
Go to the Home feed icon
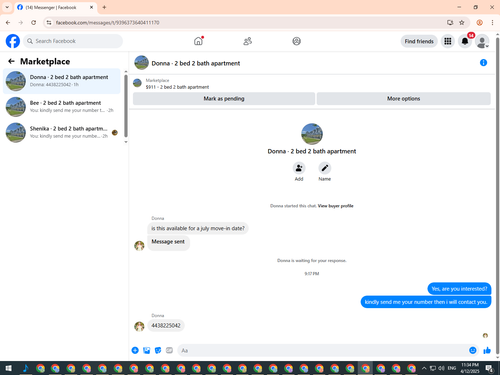coord(198,41)
